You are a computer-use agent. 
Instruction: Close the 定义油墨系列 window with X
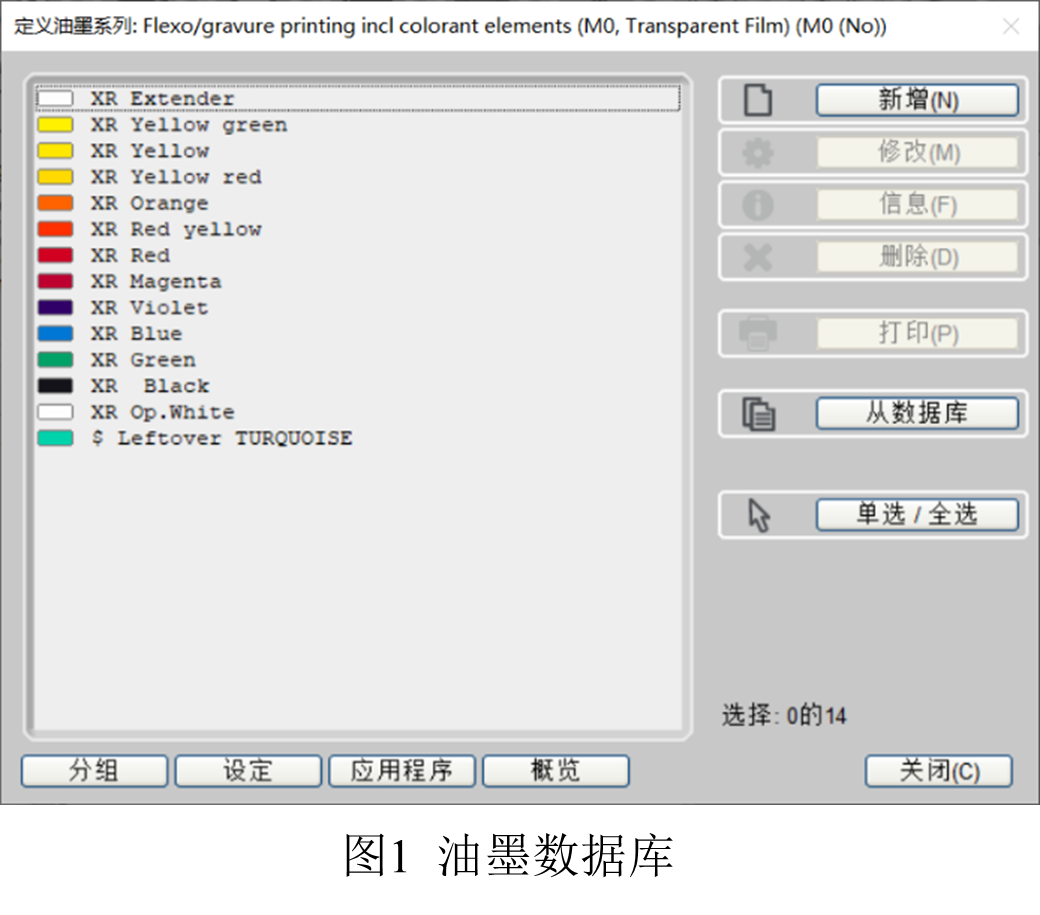click(1011, 26)
